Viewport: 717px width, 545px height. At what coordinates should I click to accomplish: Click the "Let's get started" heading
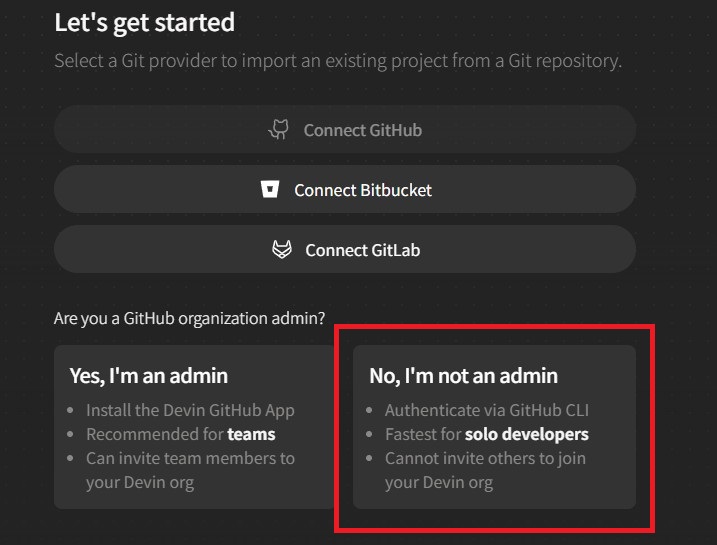[x=144, y=22]
